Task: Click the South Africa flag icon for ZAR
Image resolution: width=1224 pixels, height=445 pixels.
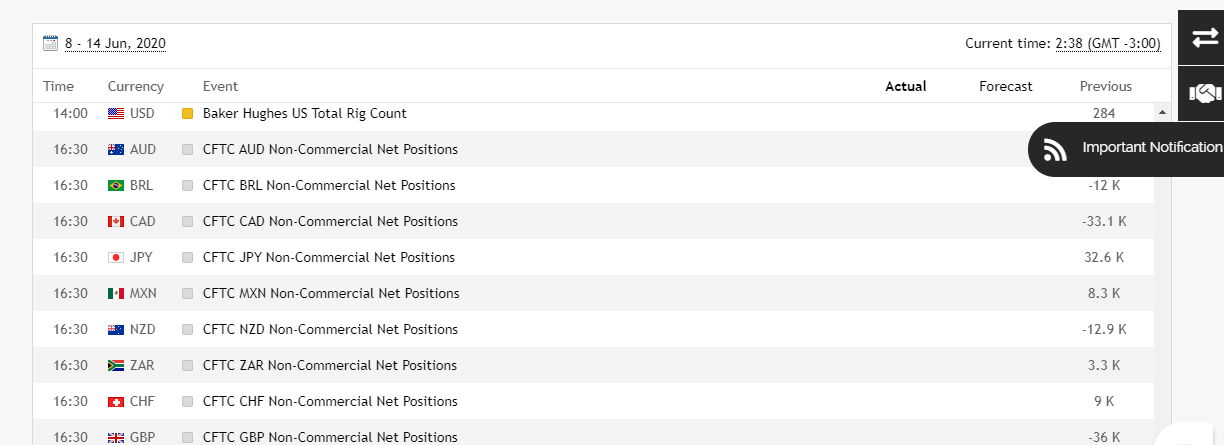Action: [116, 366]
